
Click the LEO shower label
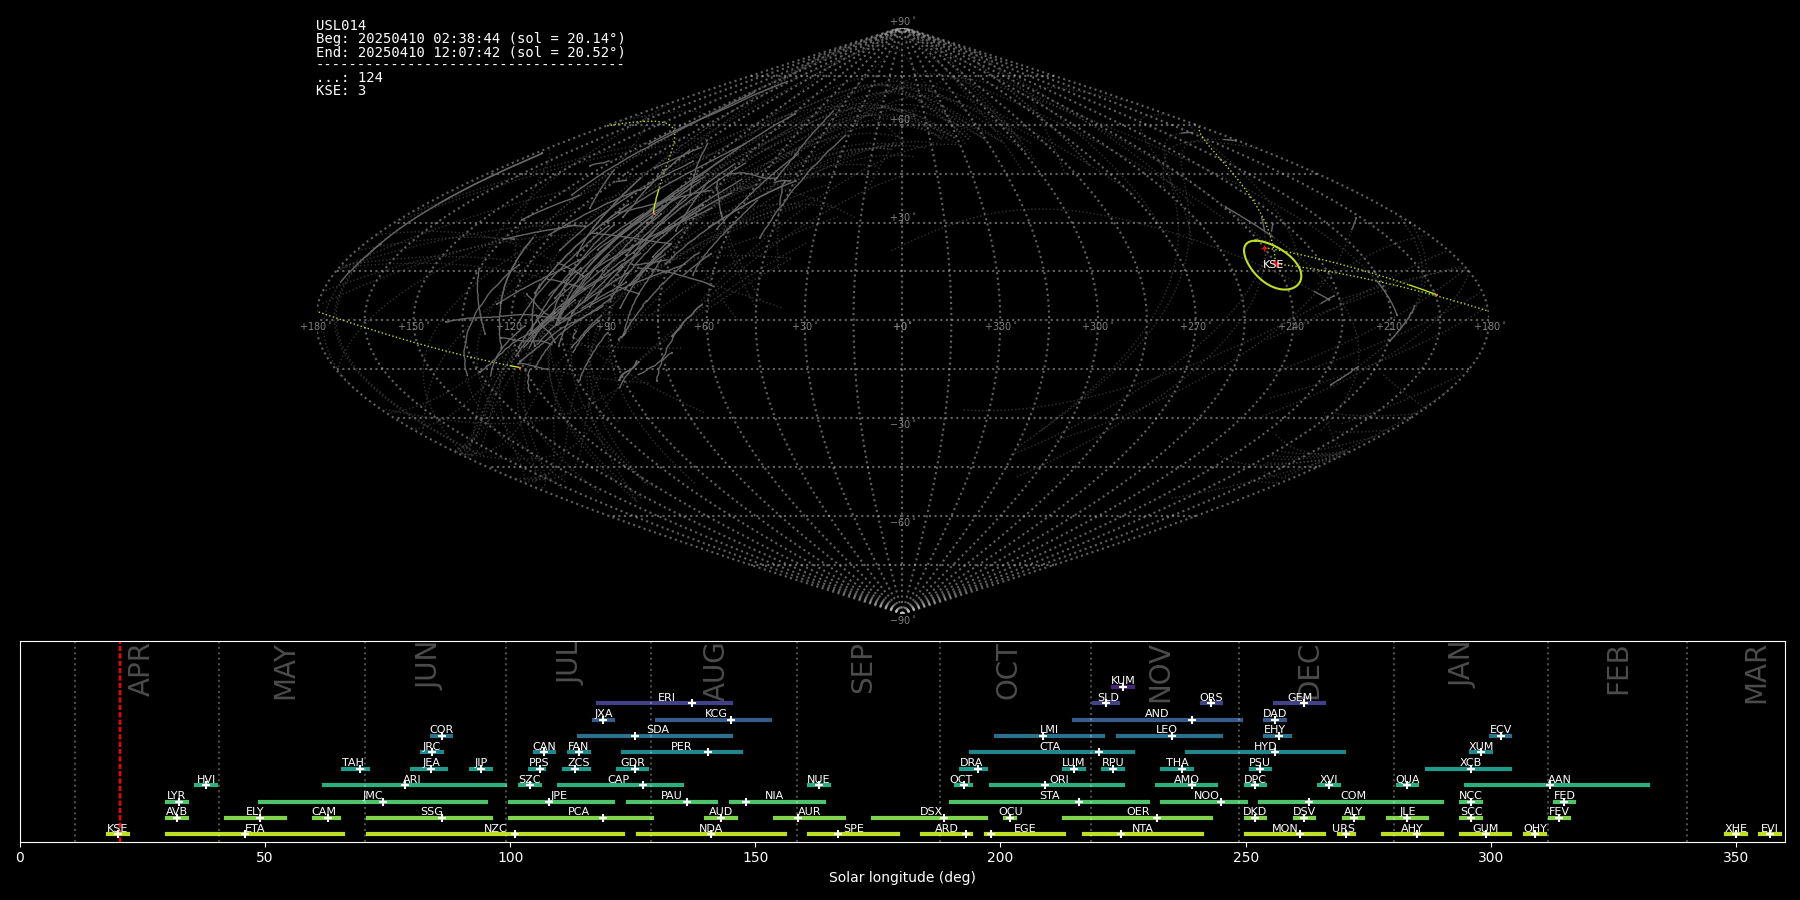point(1166,730)
